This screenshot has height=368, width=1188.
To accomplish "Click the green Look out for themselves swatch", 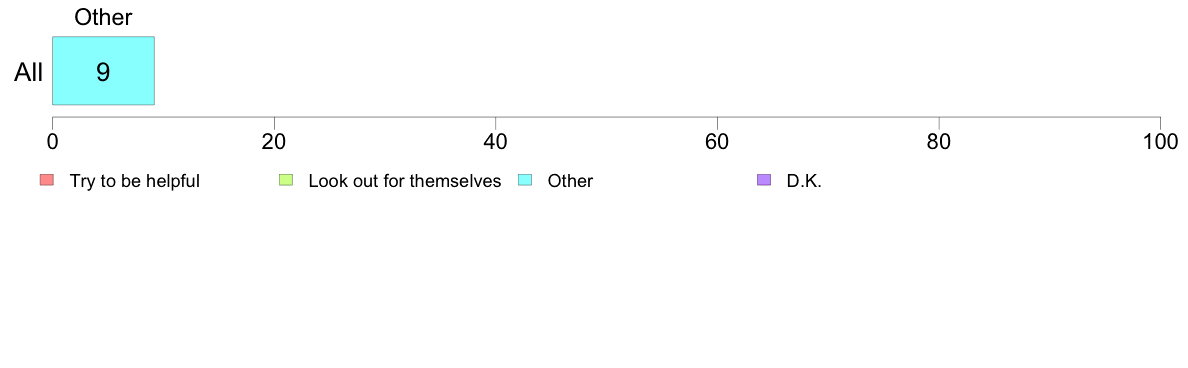I will pos(286,180).
